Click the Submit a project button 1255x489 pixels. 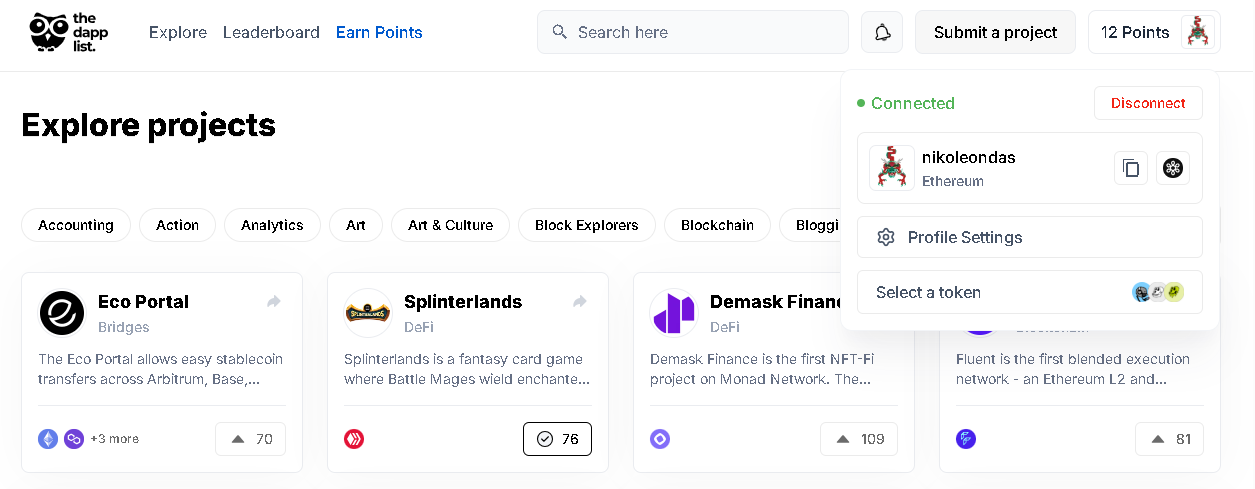tap(996, 32)
